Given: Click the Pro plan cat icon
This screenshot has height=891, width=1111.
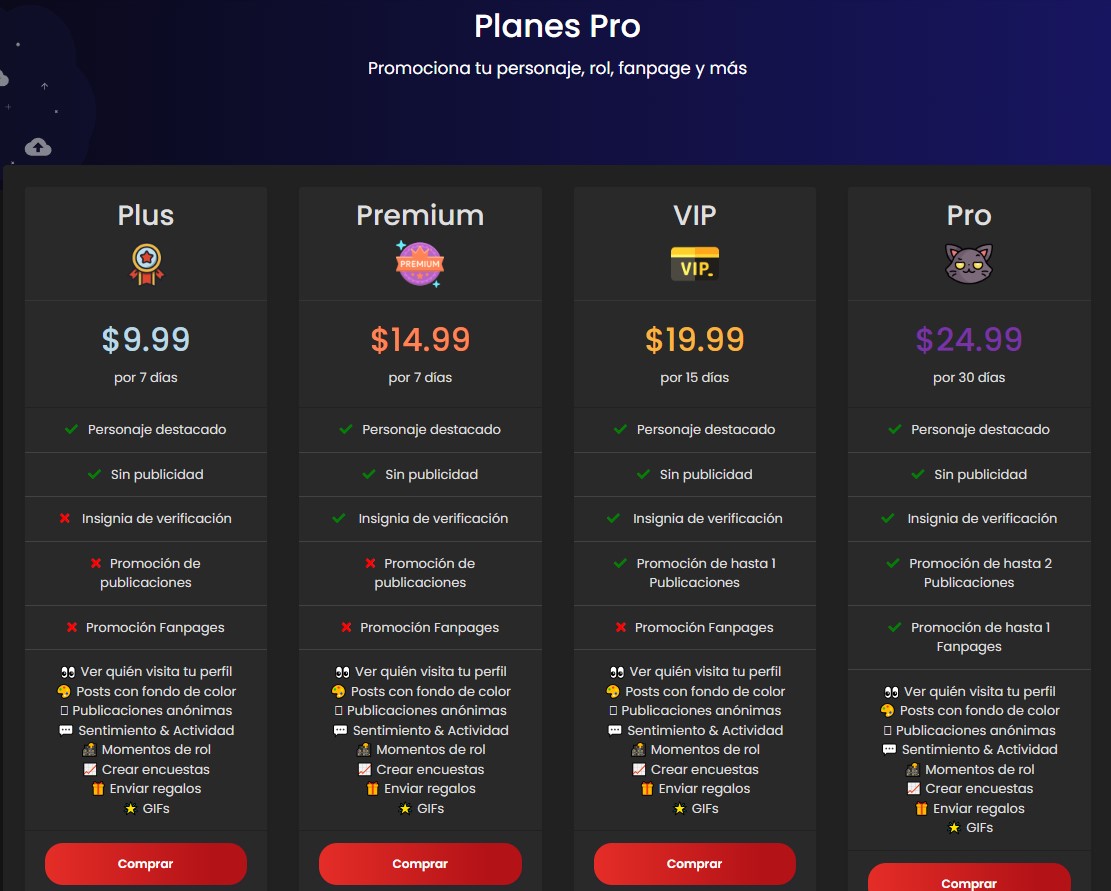Looking at the screenshot, I should (x=969, y=263).
